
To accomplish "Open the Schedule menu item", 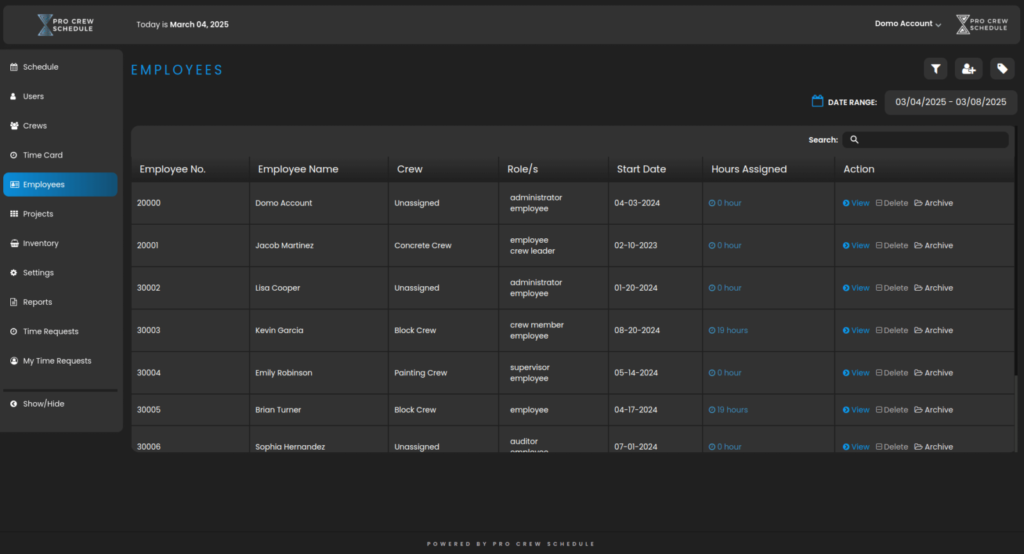I will 40,67.
